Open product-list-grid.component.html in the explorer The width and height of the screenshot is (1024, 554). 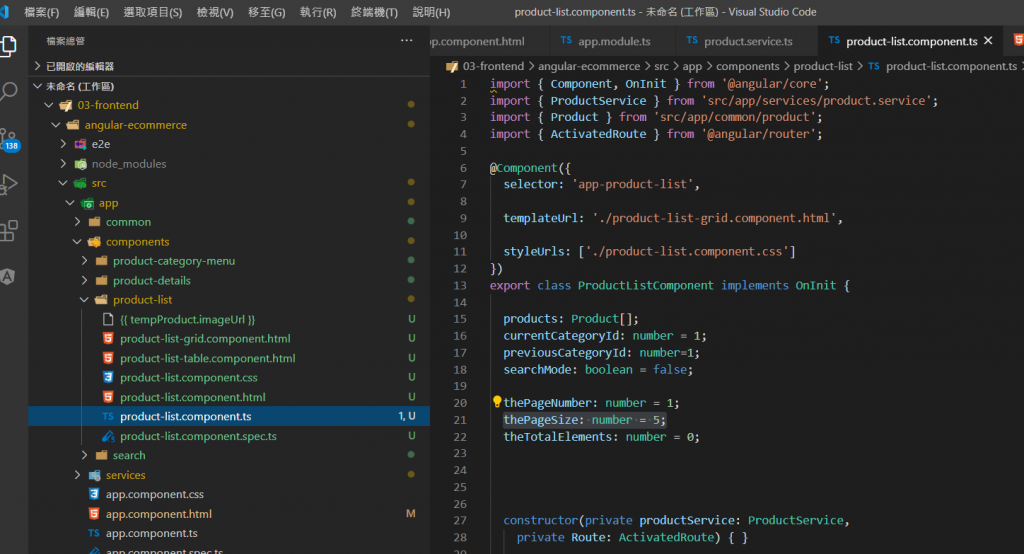(205, 339)
